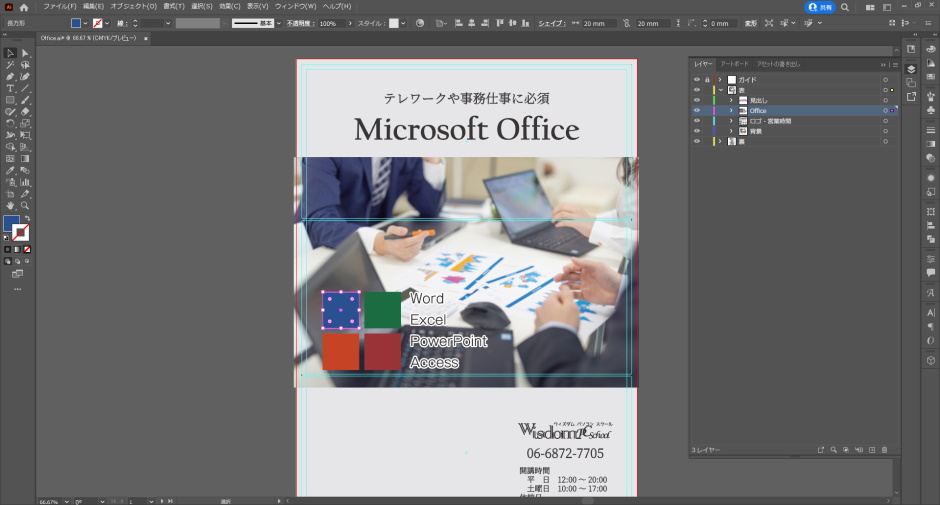Switch to the アートボード panel tab
Viewport: 940px width, 505px height.
pos(734,64)
